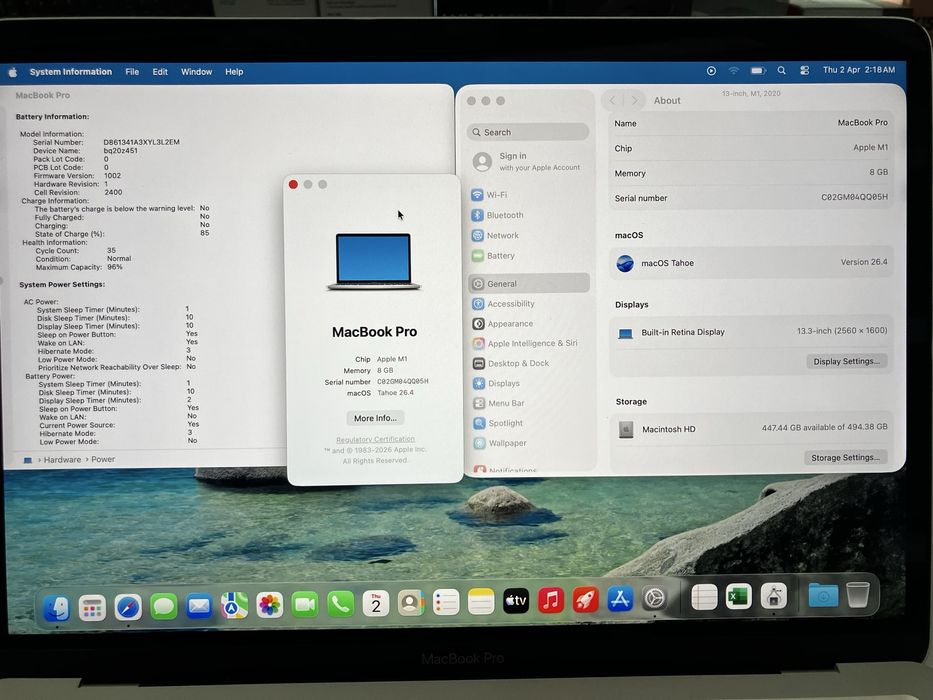Image resolution: width=933 pixels, height=700 pixels.
Task: Open Finder from the Dock
Action: (57, 607)
